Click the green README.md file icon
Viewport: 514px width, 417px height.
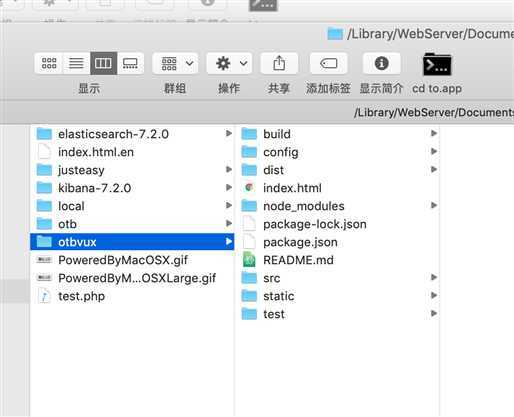point(249,260)
